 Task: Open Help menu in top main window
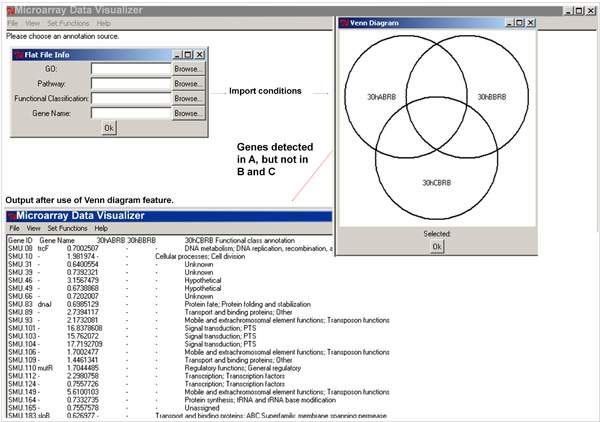[x=104, y=22]
